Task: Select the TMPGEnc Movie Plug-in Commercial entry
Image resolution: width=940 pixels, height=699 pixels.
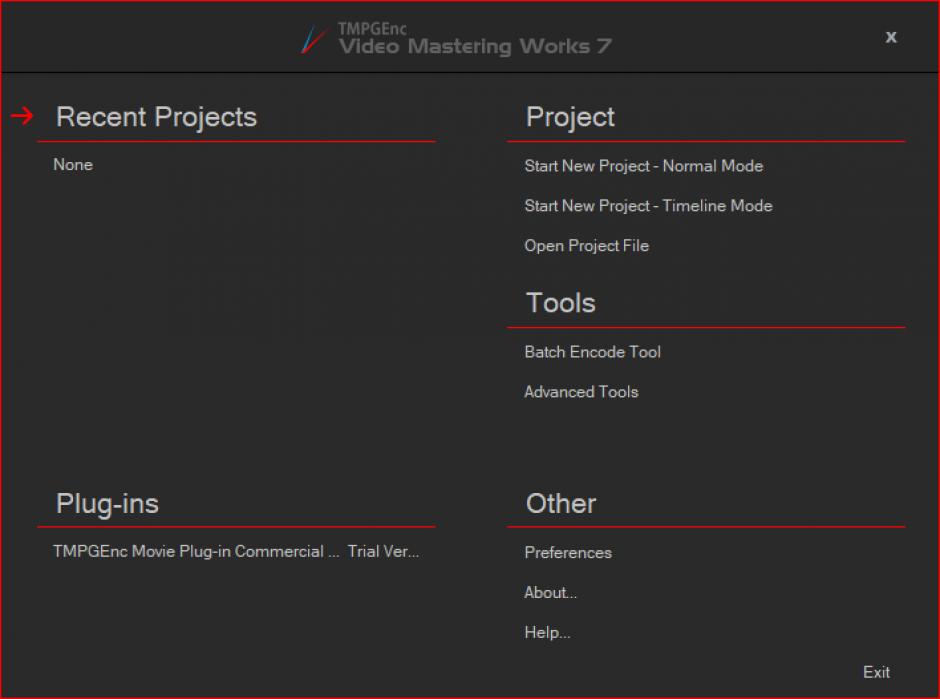Action: tap(196, 552)
